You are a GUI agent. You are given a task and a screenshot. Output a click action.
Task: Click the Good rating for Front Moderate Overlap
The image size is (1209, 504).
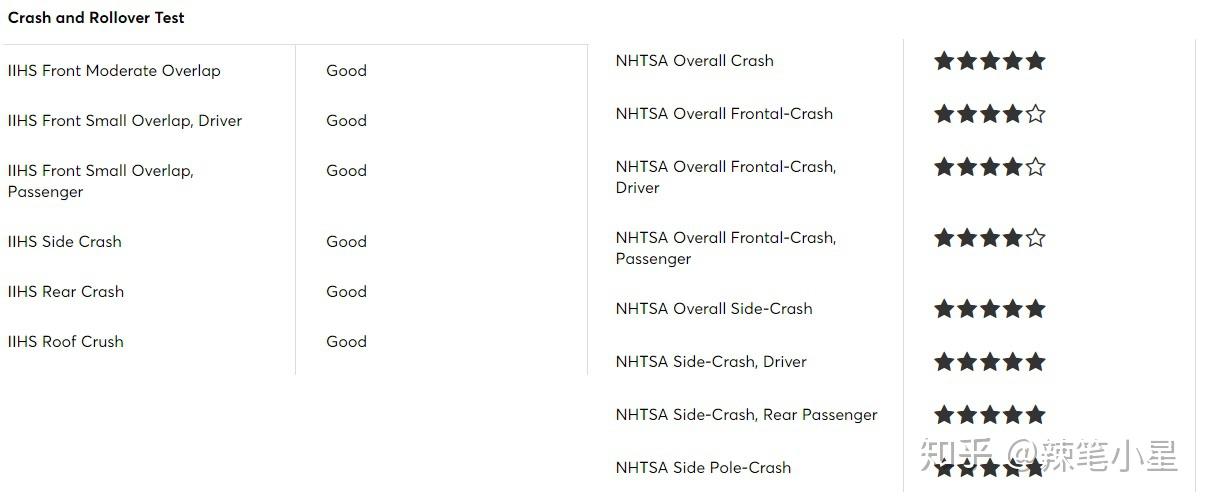(x=346, y=71)
